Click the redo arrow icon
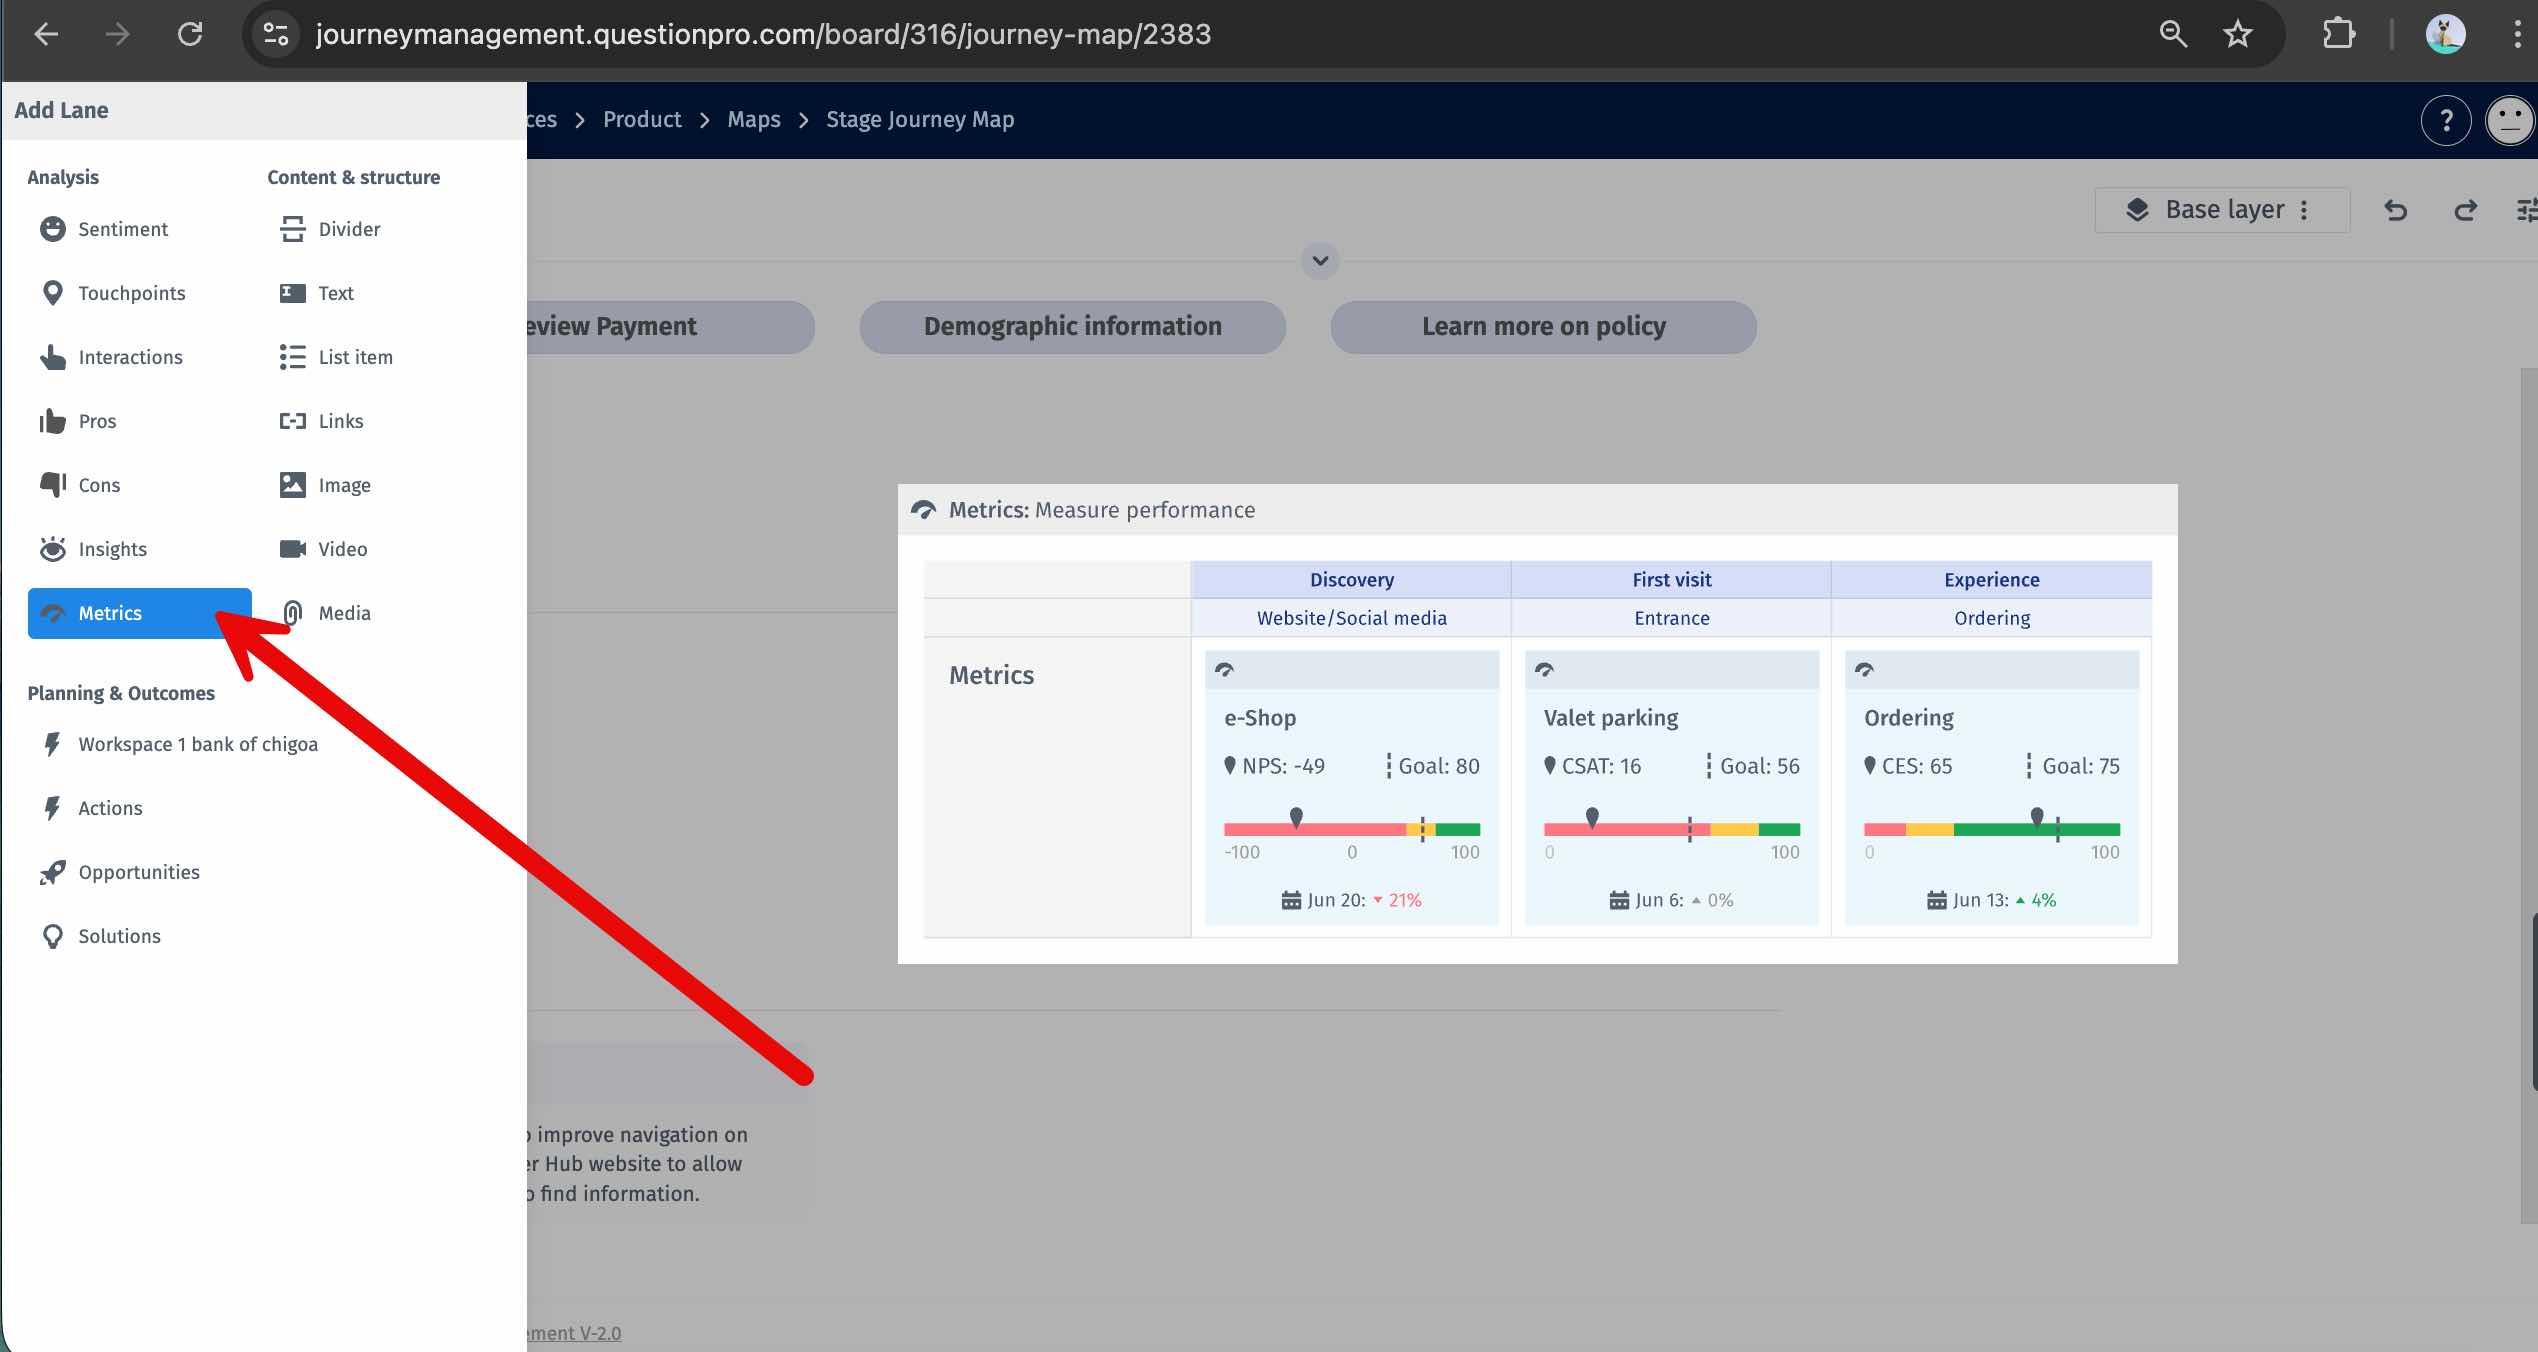Viewport: 2538px width, 1352px height. point(2465,210)
